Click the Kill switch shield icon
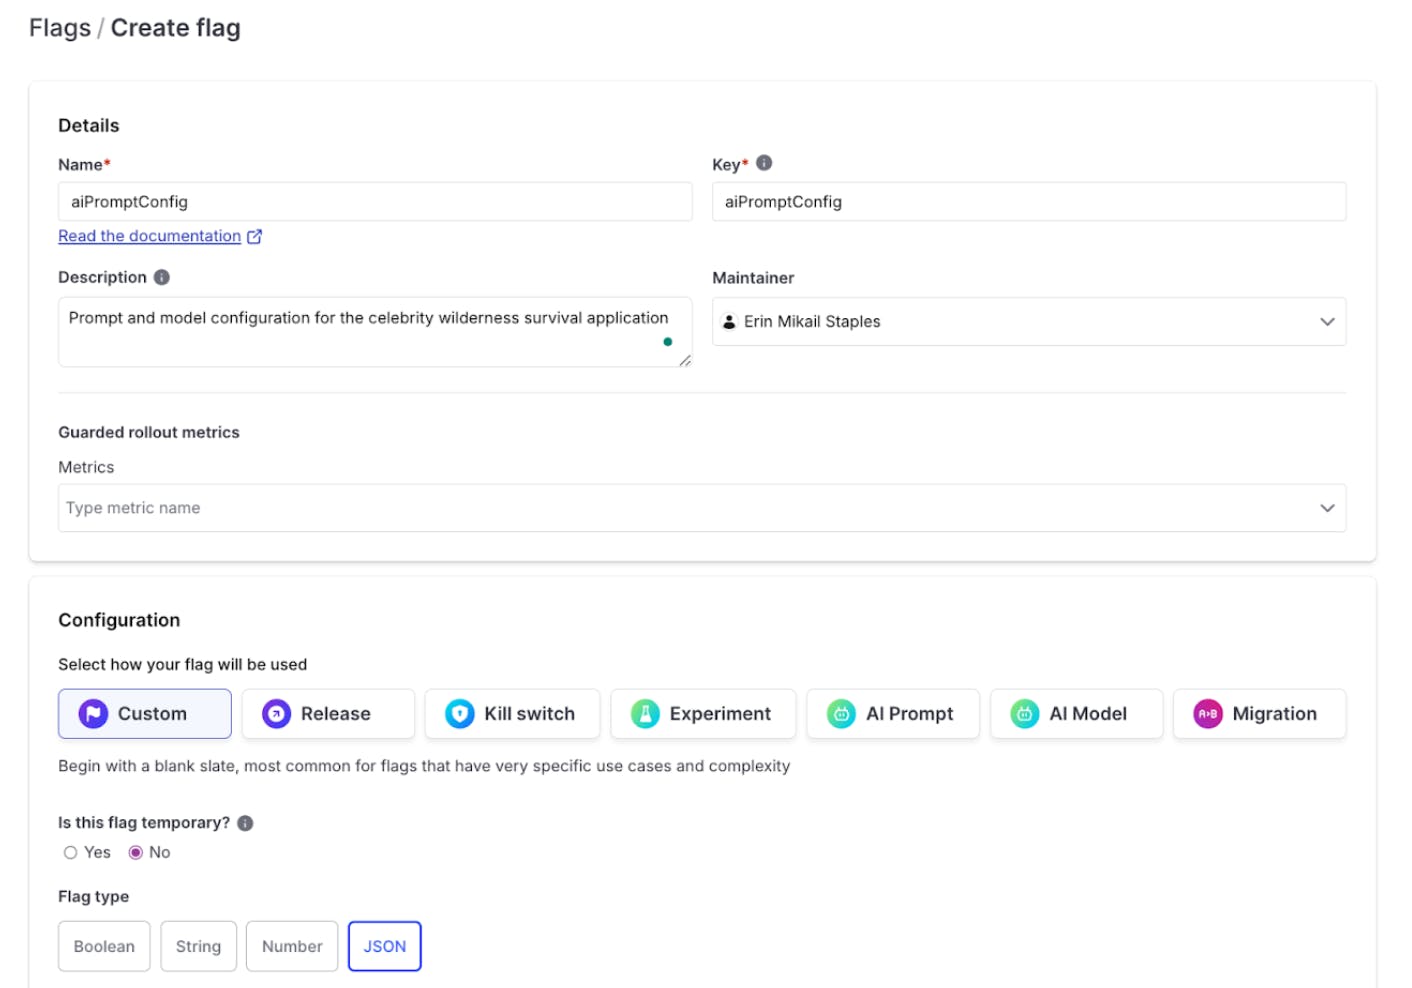 (x=459, y=714)
